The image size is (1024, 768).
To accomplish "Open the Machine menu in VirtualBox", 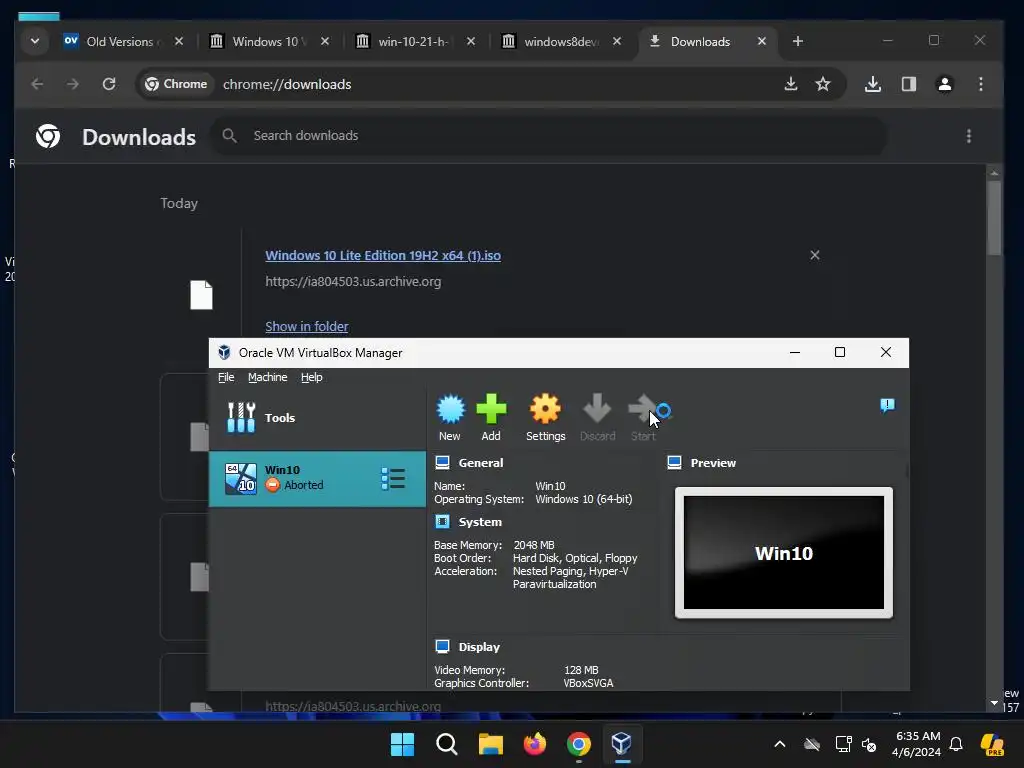I will click(267, 377).
